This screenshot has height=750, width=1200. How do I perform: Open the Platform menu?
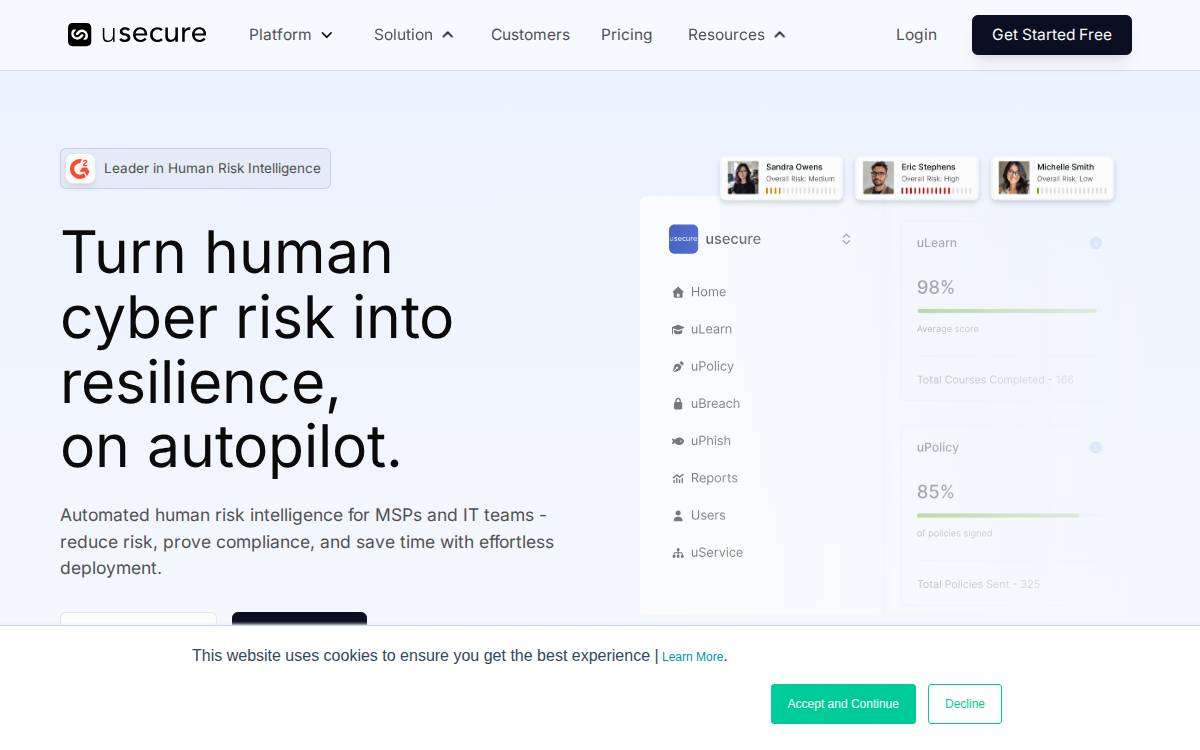tap(291, 35)
